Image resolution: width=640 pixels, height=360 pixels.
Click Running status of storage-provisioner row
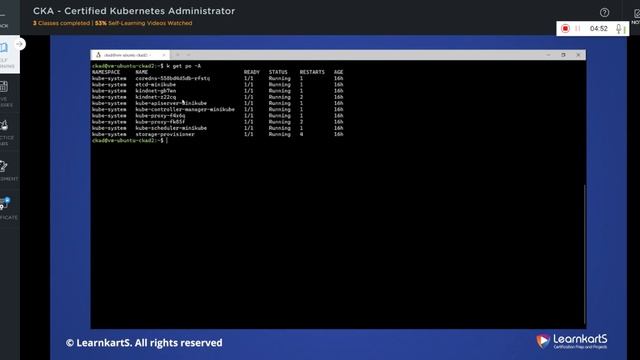280,134
